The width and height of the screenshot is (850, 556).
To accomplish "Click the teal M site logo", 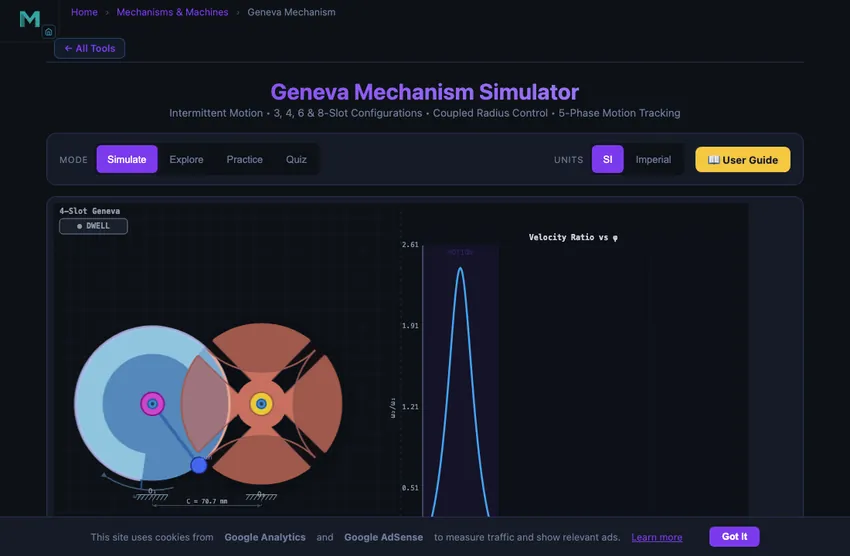I will tap(29, 19).
